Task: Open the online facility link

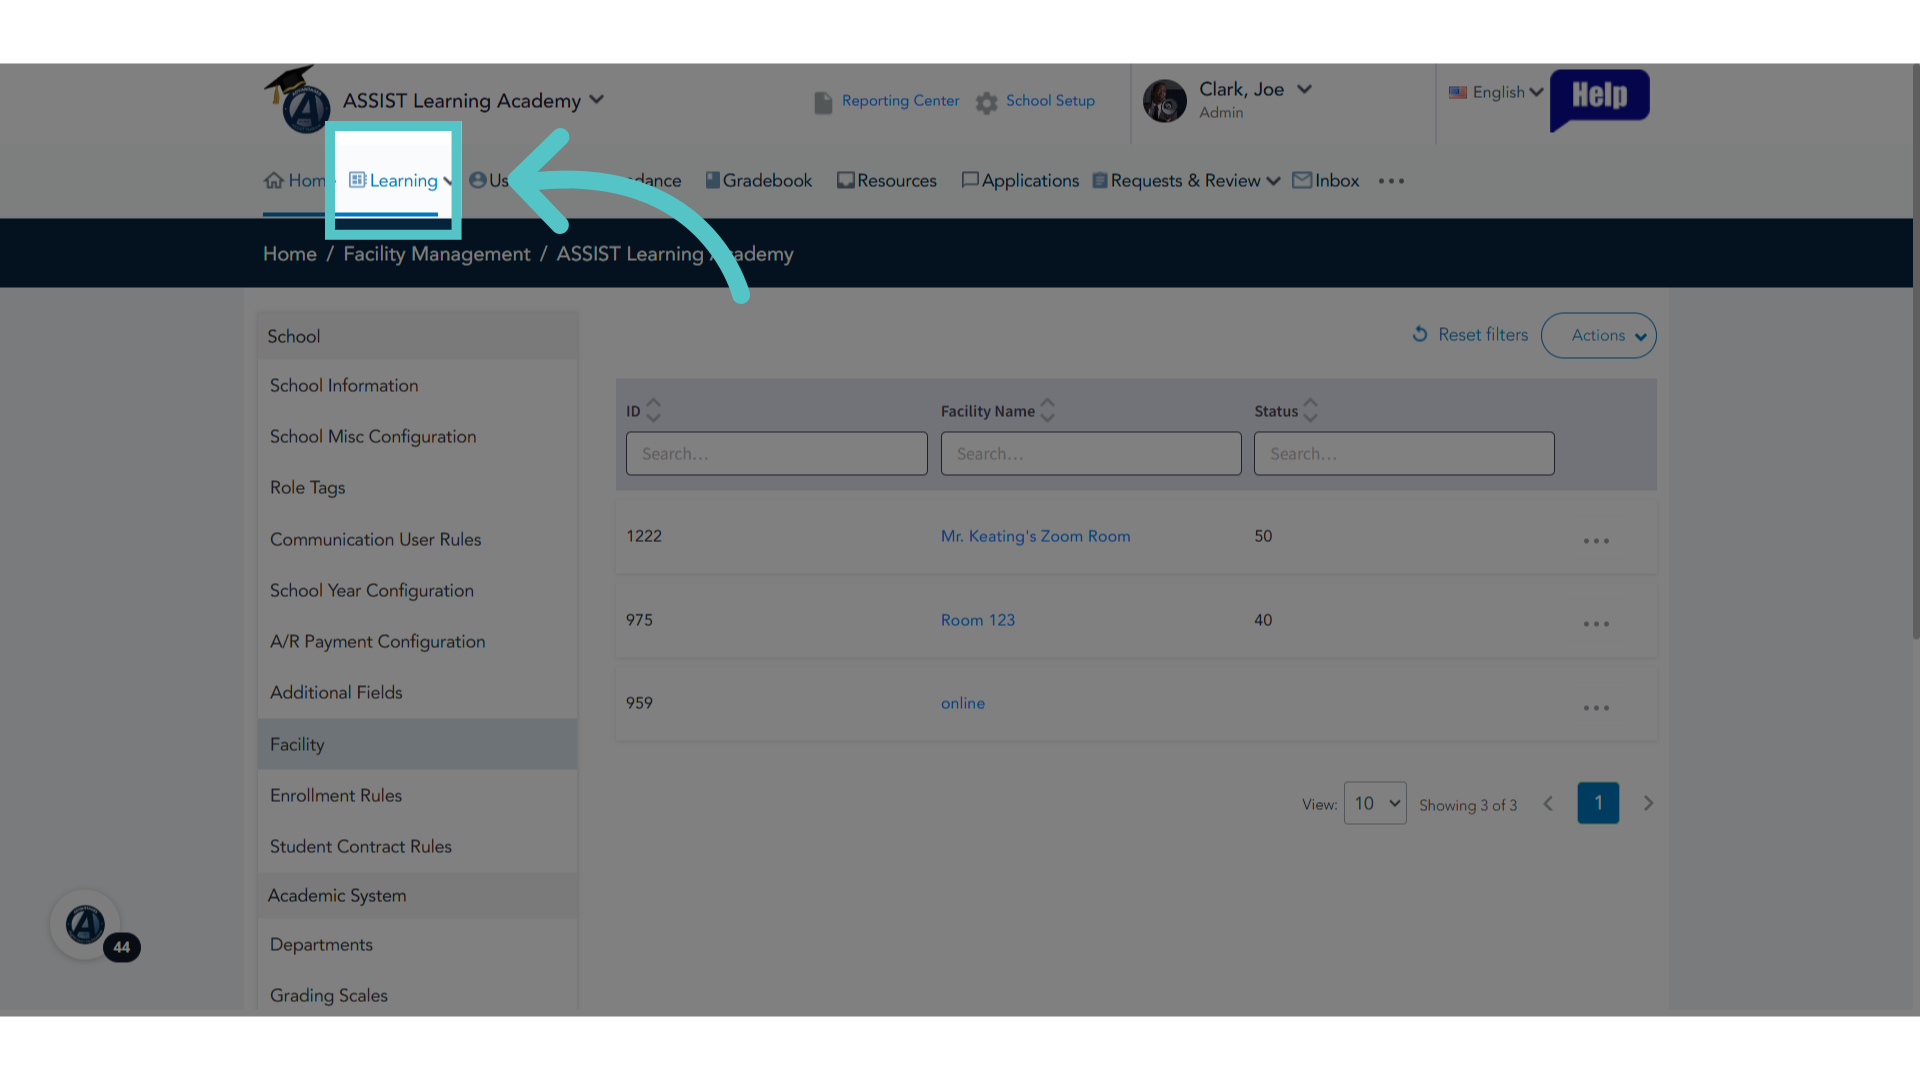Action: point(962,703)
